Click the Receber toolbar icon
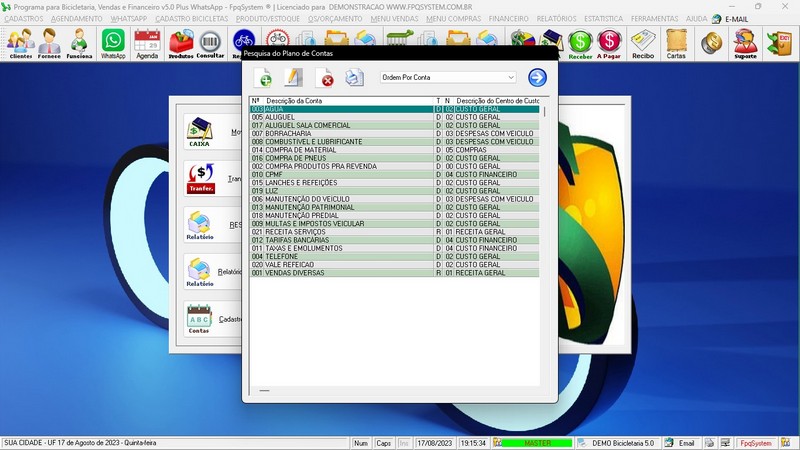 point(580,43)
